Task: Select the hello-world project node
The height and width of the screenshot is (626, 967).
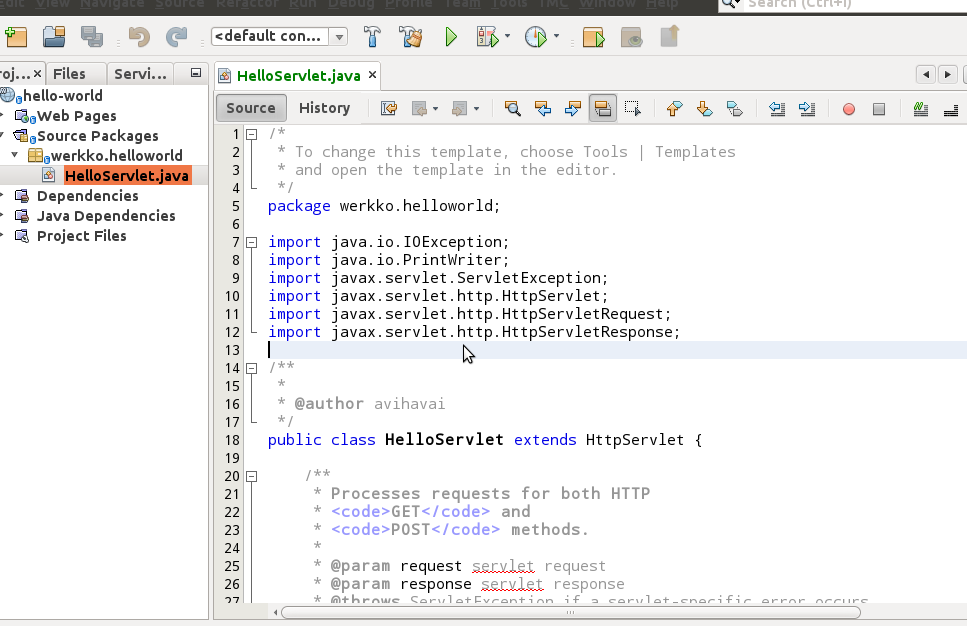Action: pos(62,96)
